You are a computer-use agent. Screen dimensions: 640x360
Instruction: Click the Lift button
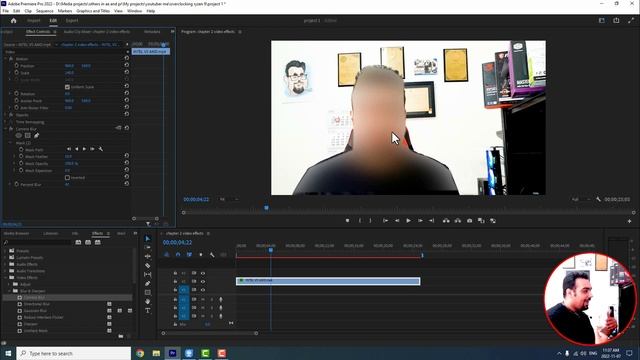(446, 220)
